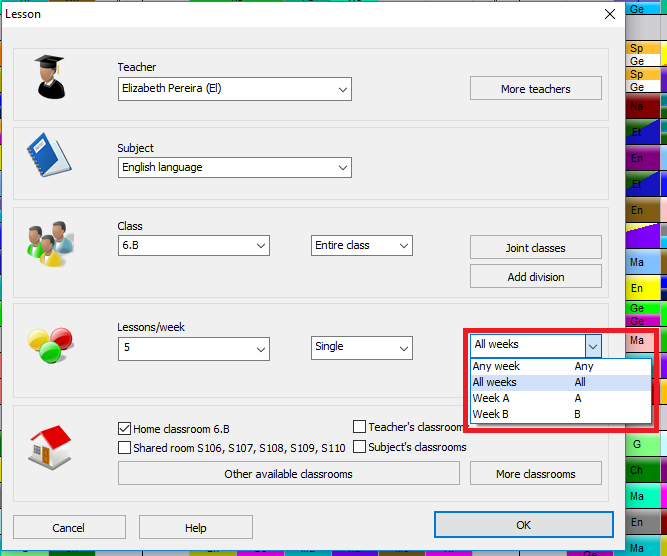This screenshot has width=667, height=556.
Task: Click the Joint classes button
Action: 535,248
